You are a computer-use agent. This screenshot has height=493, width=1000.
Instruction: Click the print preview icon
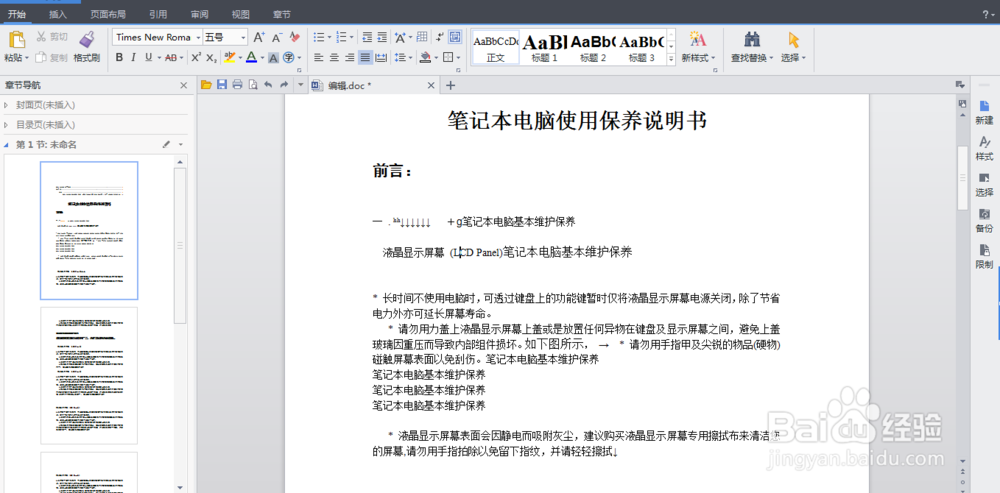[253, 84]
